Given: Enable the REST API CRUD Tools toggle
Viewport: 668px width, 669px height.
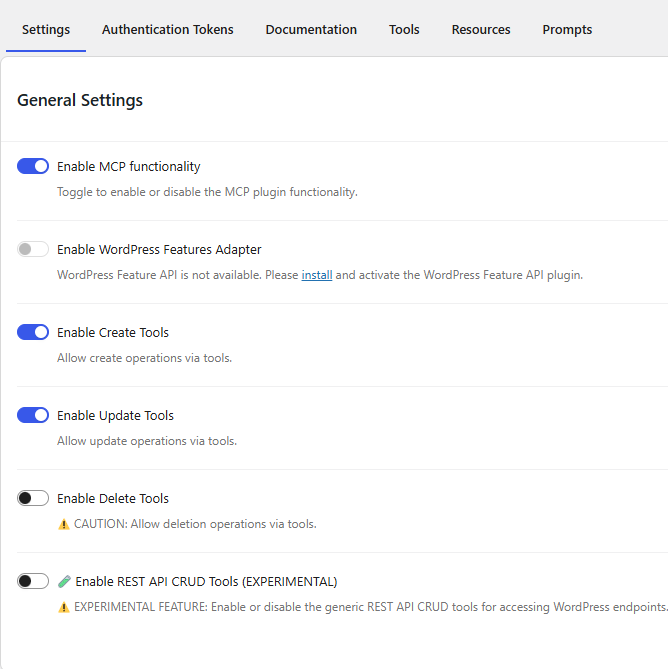Looking at the screenshot, I should click(x=33, y=581).
